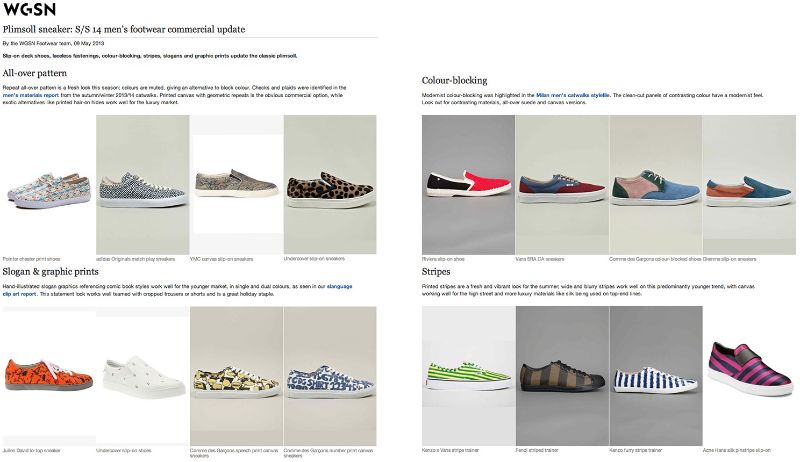The height and width of the screenshot is (462, 800).
Task: Click the Julien David lo-top sneaker caption
Action: (x=31, y=451)
